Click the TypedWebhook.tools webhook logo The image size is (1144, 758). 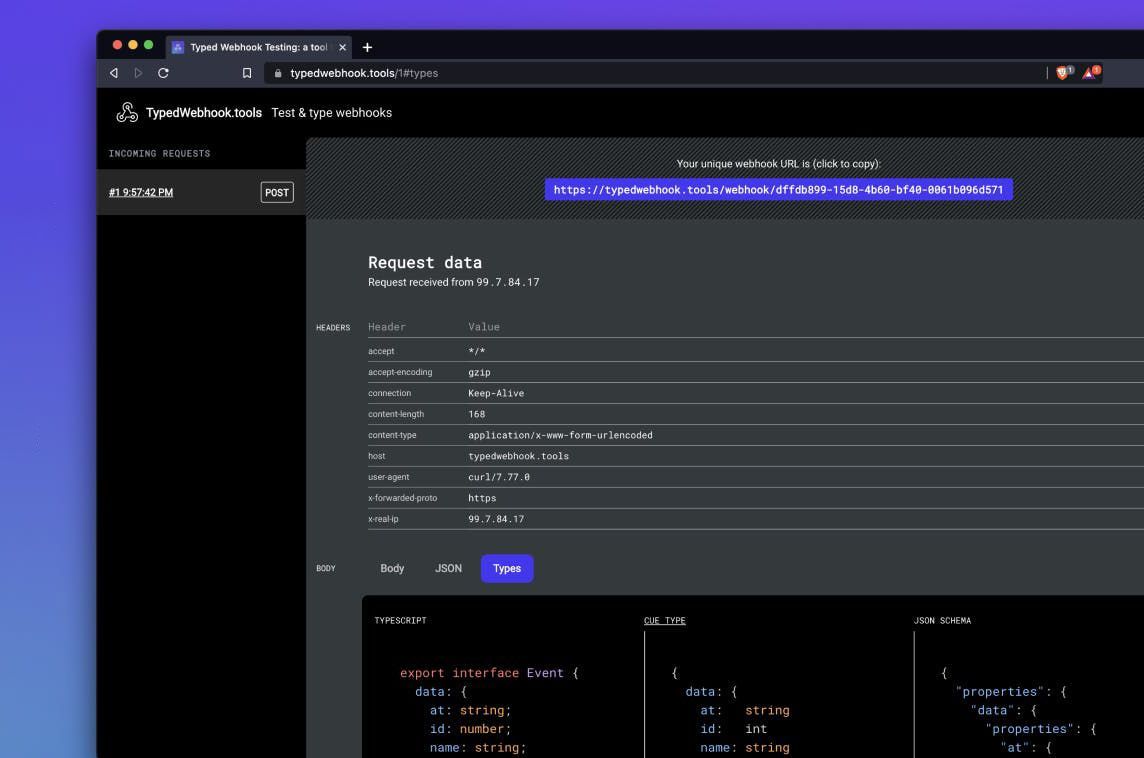(127, 112)
